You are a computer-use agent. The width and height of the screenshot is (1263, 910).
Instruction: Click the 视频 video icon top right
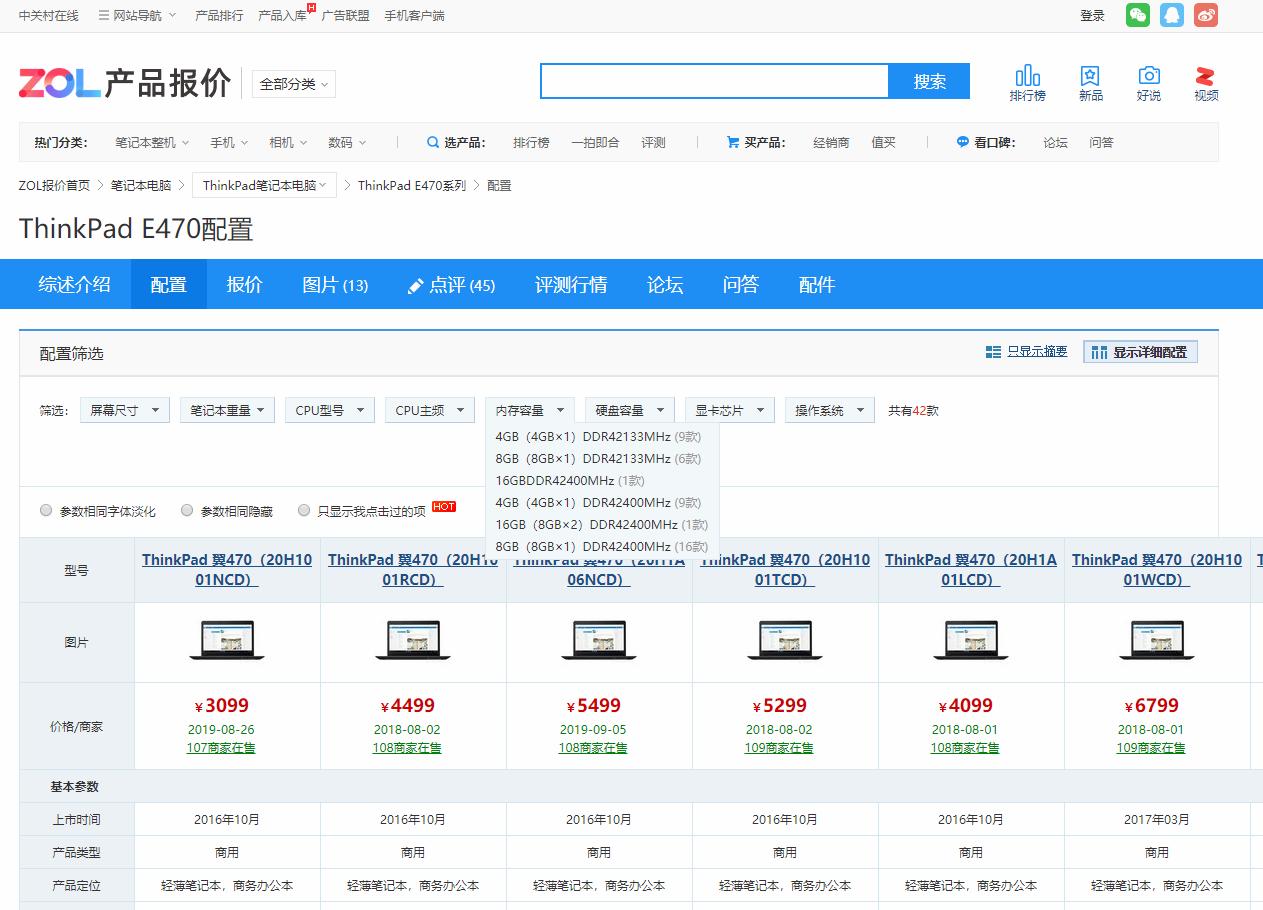point(1206,78)
